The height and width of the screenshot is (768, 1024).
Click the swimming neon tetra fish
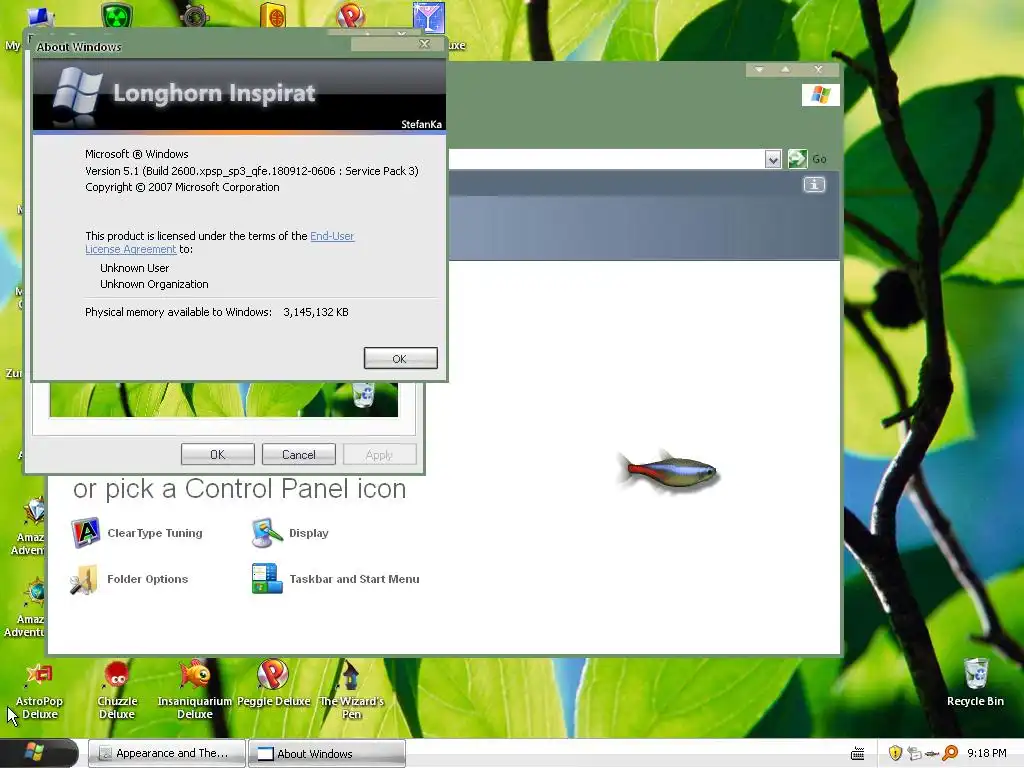(670, 470)
